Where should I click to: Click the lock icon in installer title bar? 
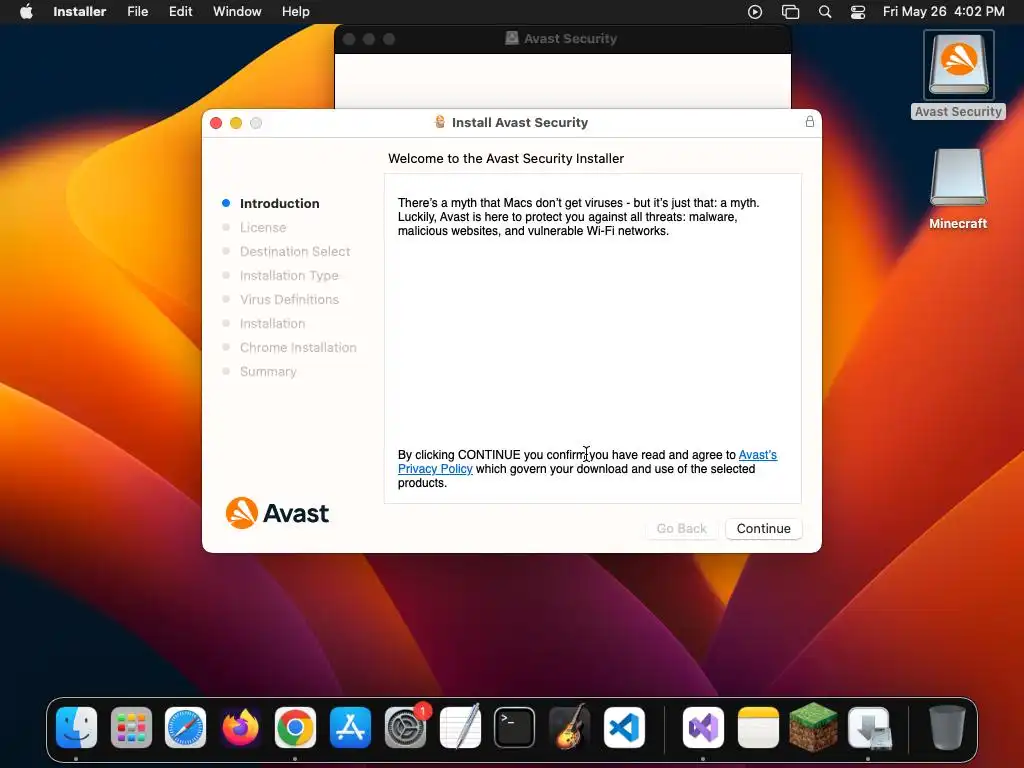click(x=810, y=121)
